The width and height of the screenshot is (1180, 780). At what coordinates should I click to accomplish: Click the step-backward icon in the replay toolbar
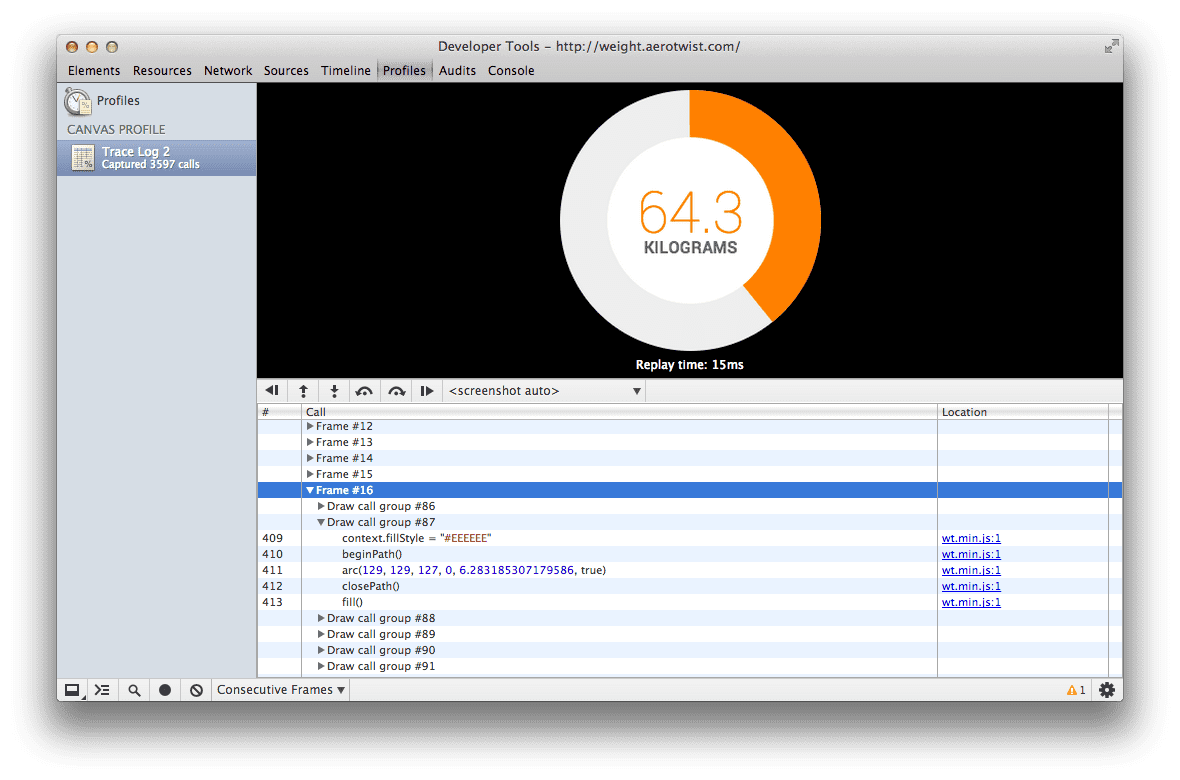[x=271, y=390]
